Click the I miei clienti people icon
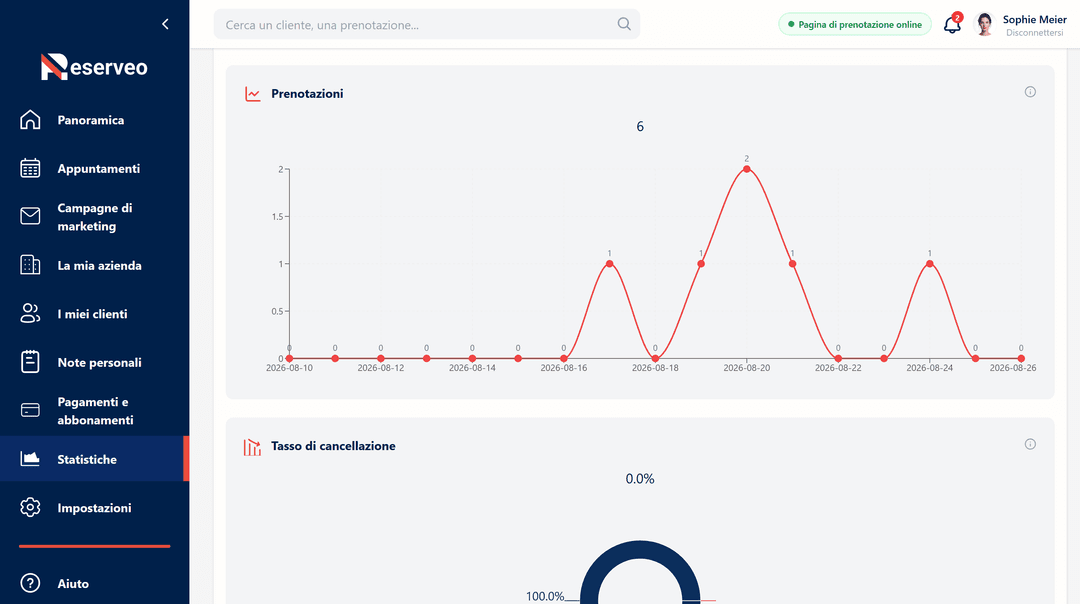This screenshot has height=604, width=1080. coord(30,313)
